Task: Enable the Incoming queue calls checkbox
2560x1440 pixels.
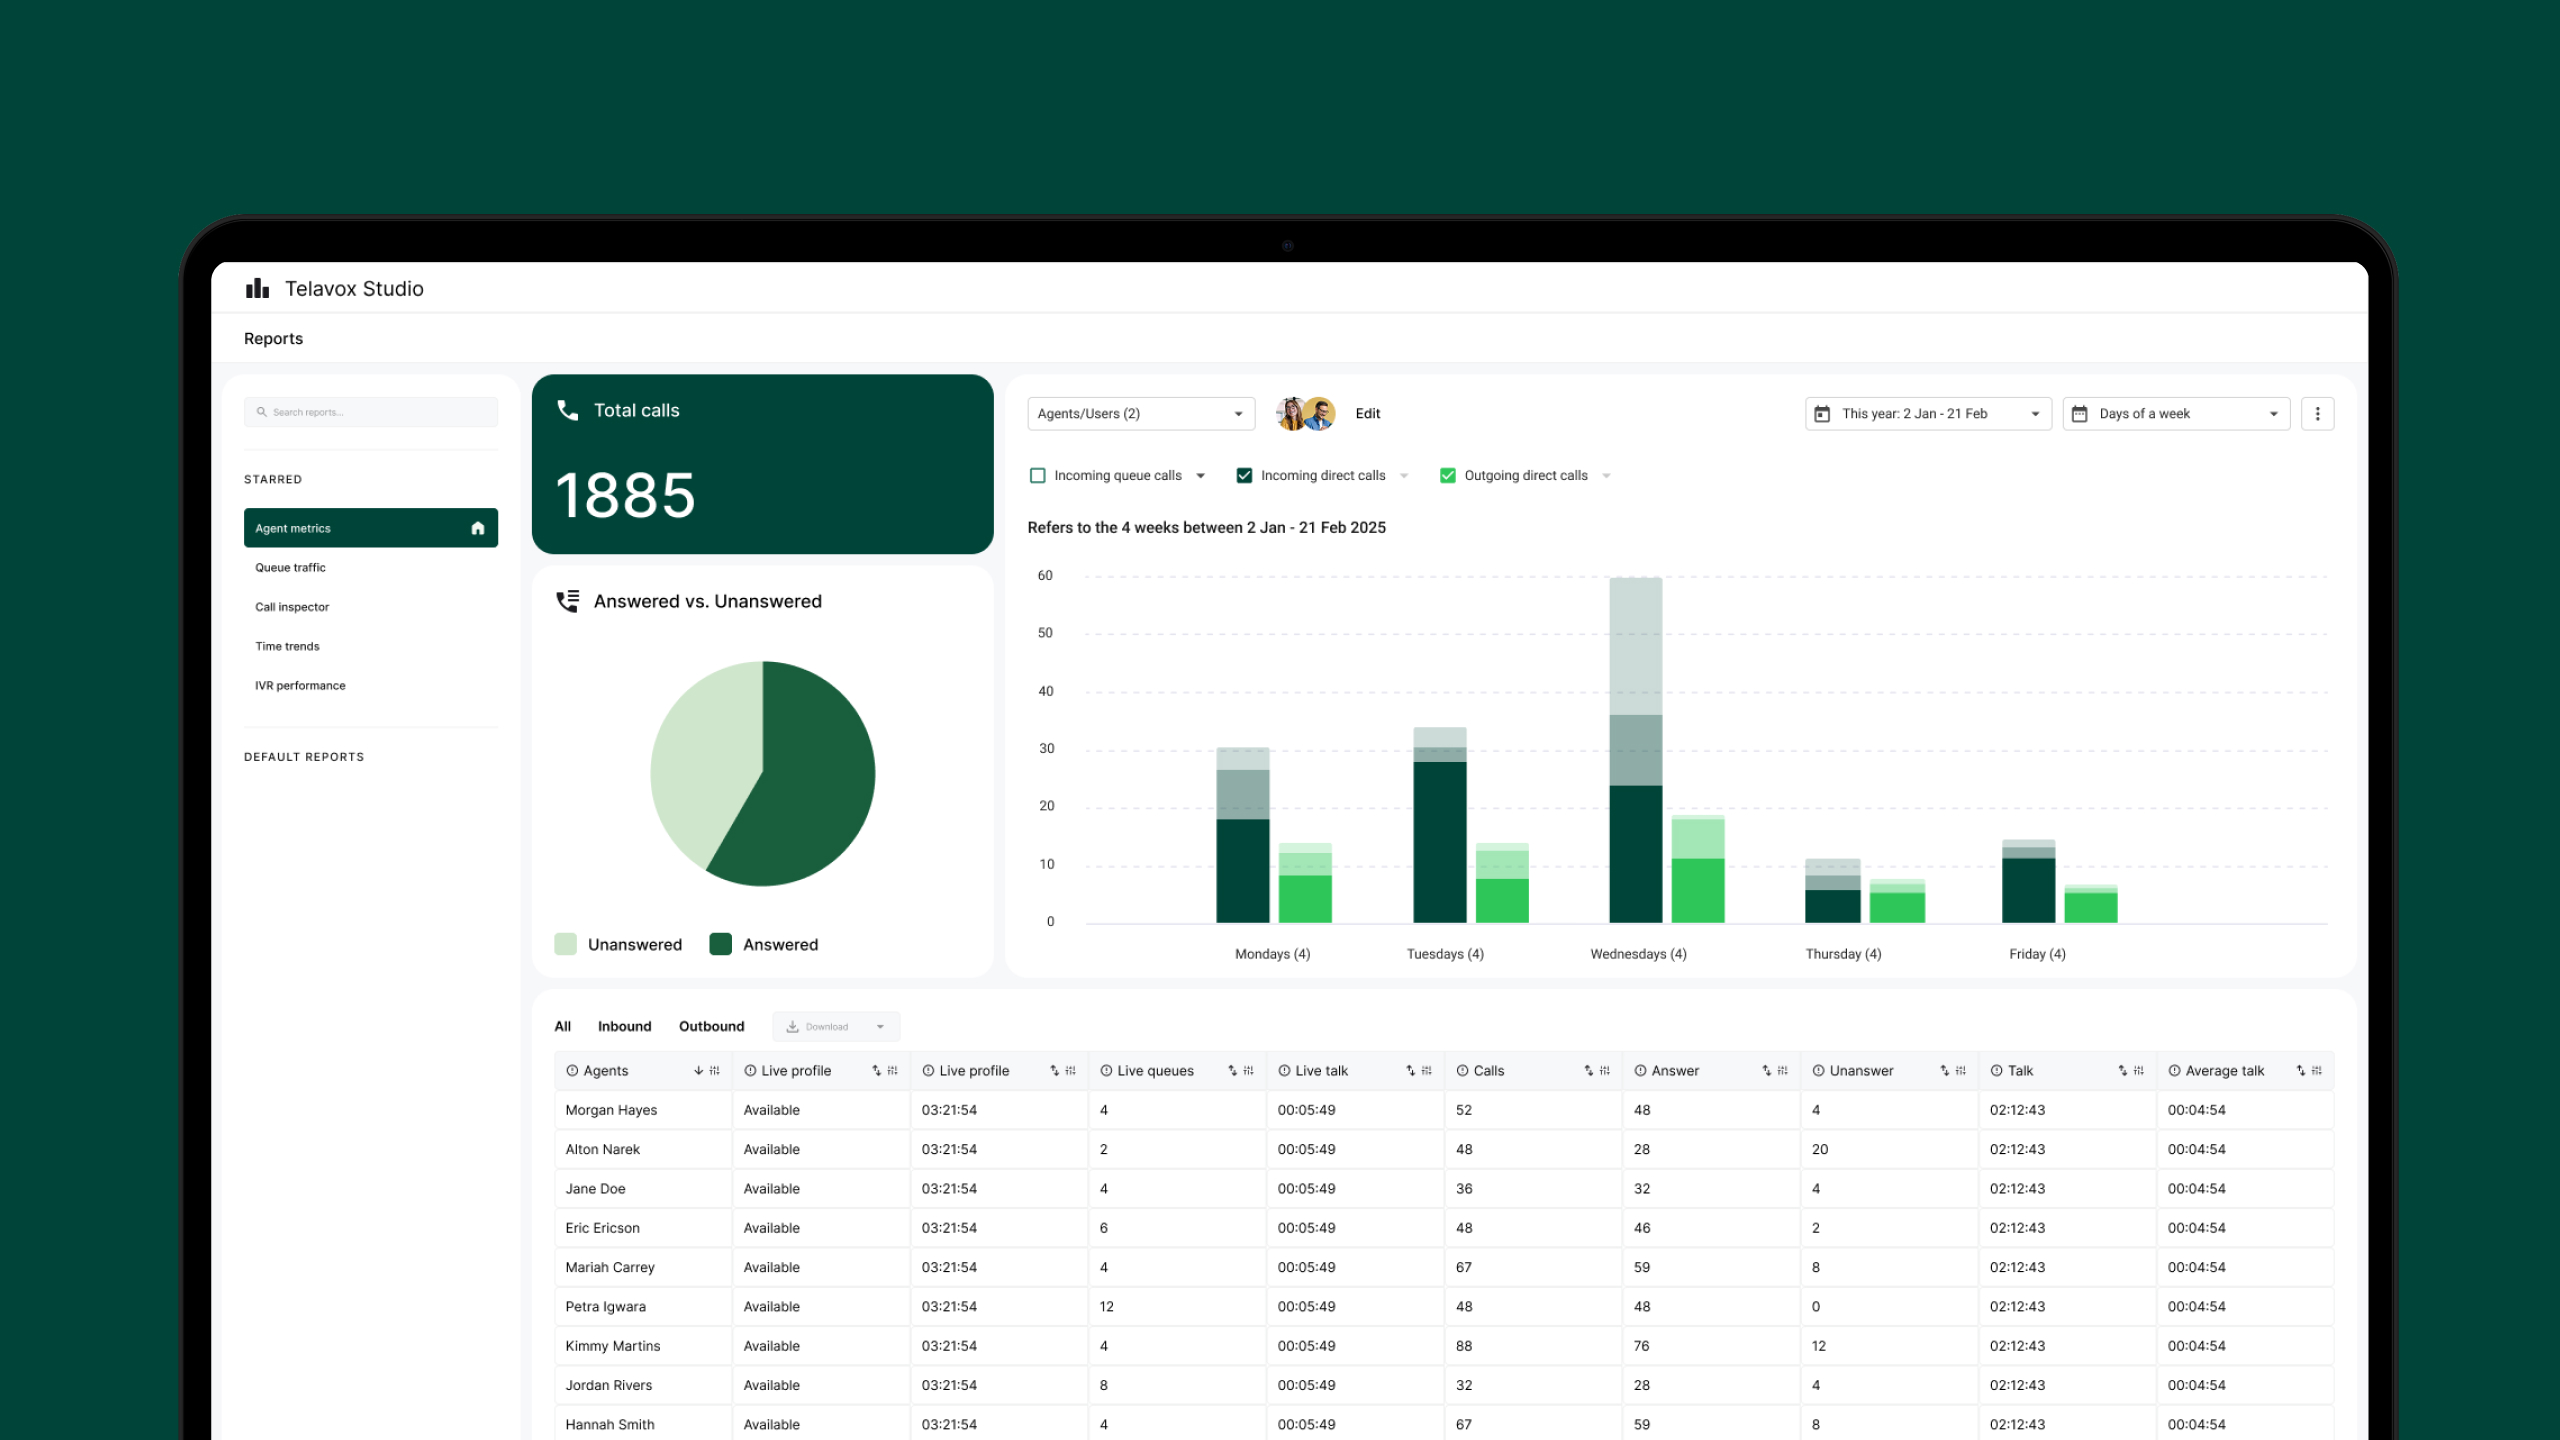Action: coord(1037,476)
